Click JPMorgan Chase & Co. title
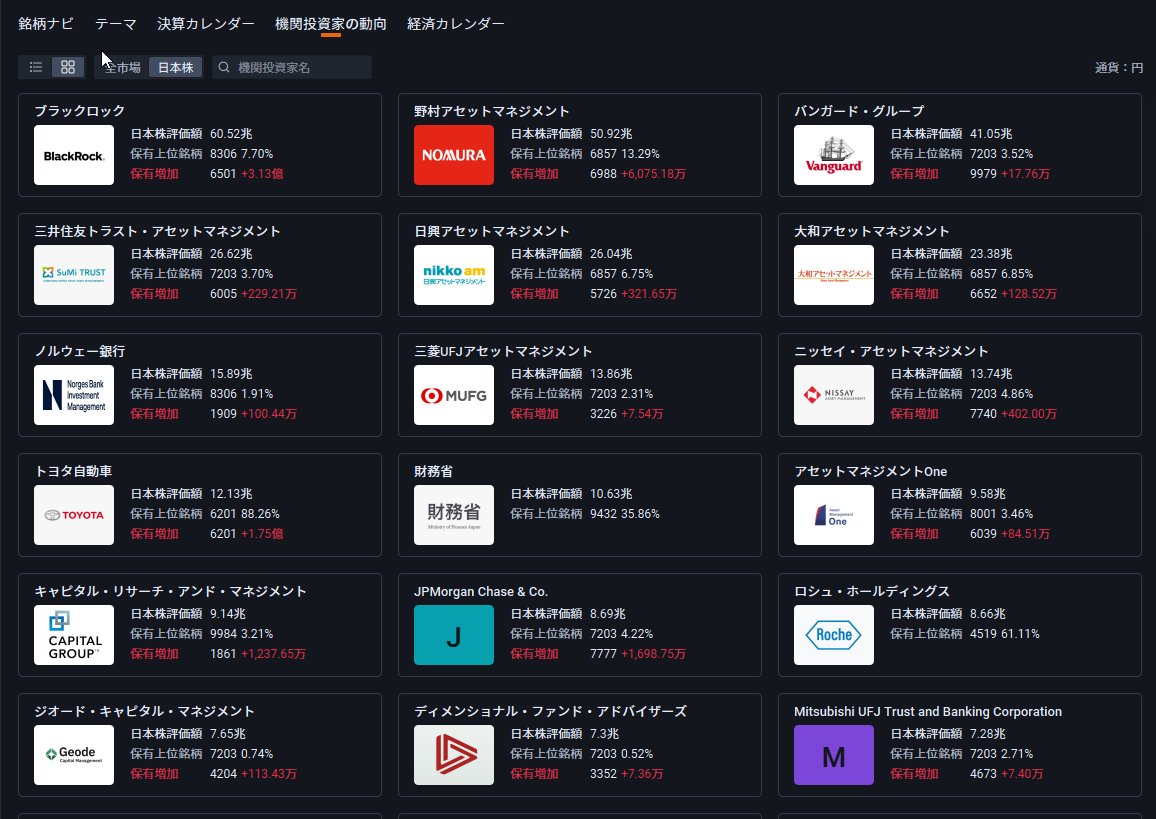This screenshot has height=819, width=1156. (481, 591)
